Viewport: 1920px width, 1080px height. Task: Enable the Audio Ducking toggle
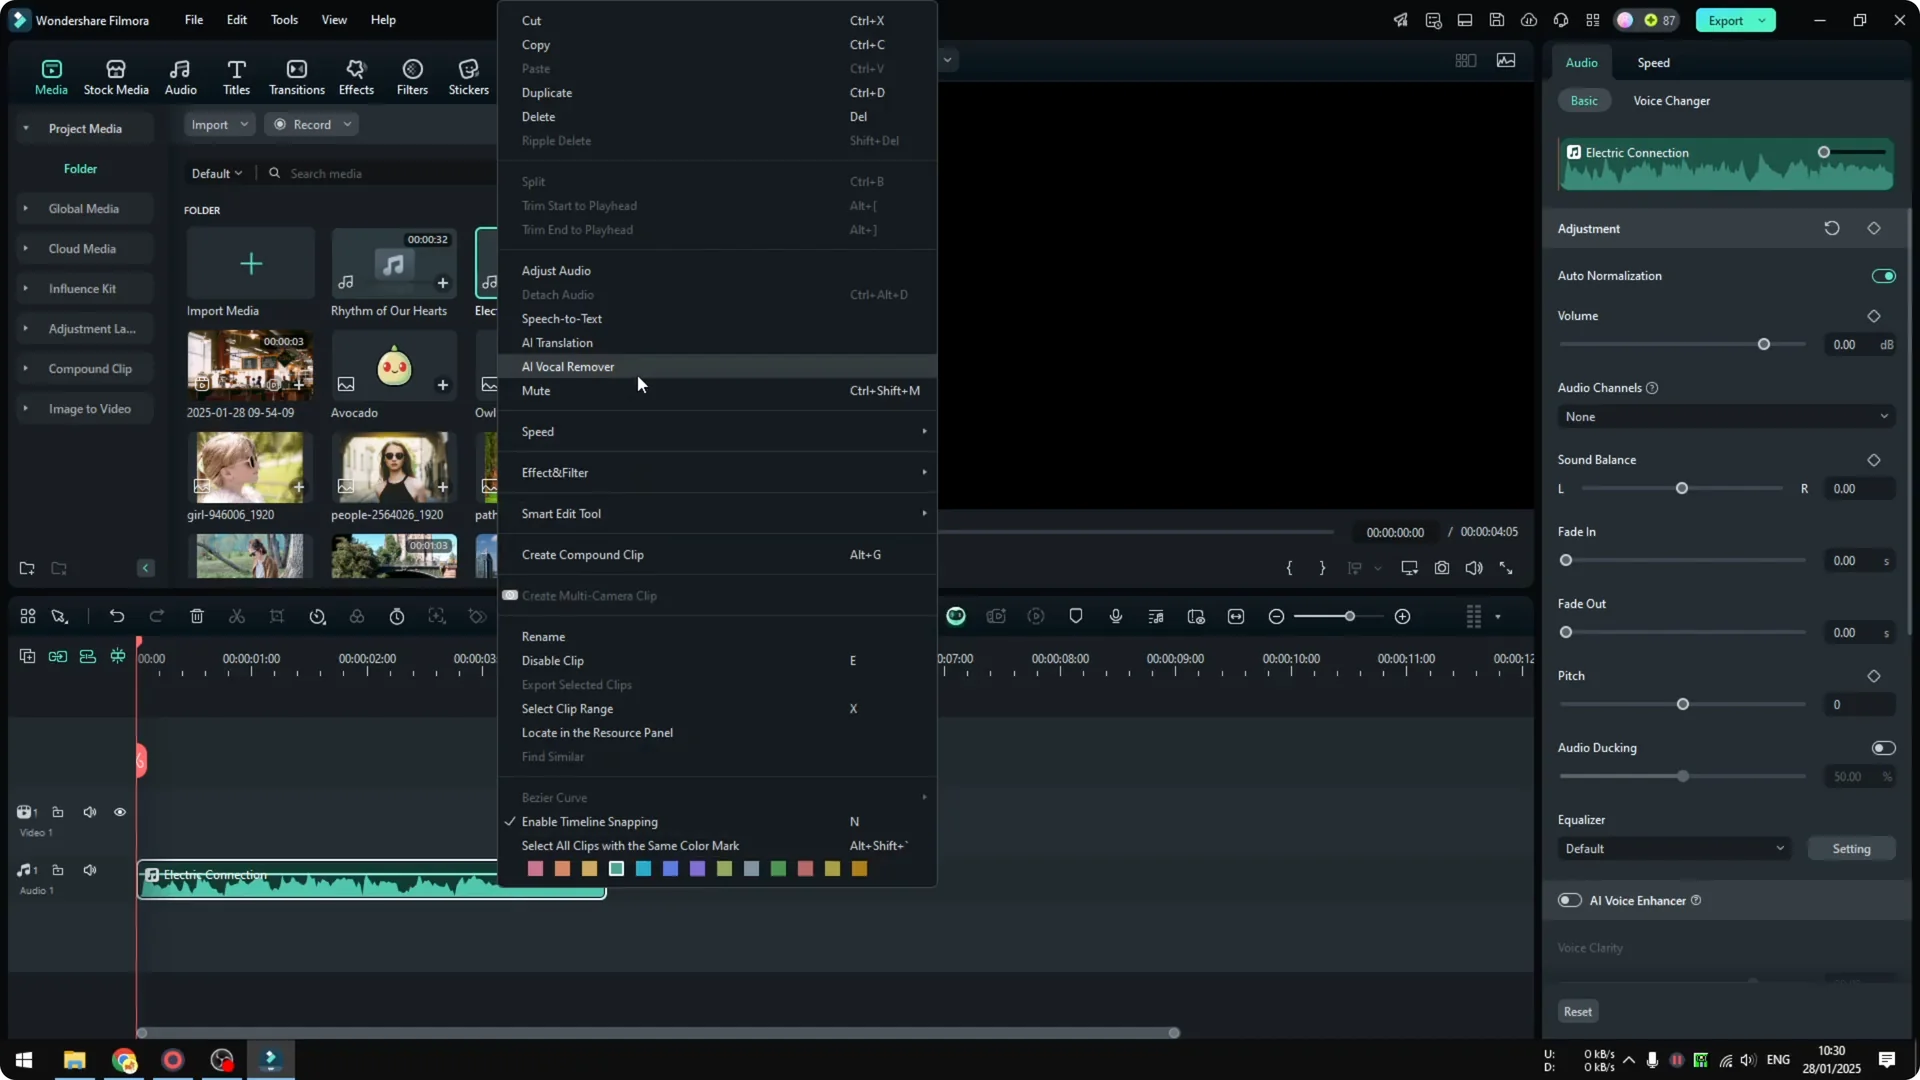pyautogui.click(x=1884, y=747)
